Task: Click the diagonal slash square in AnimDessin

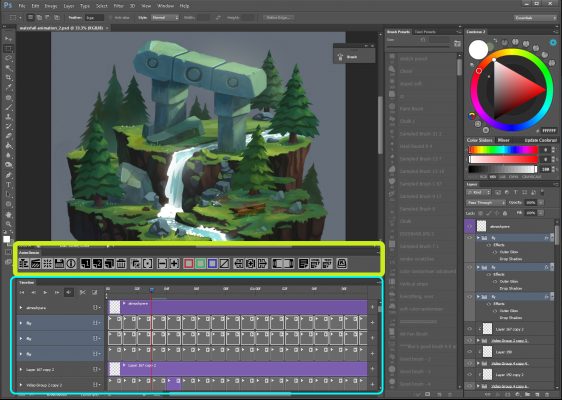Action: pos(224,264)
